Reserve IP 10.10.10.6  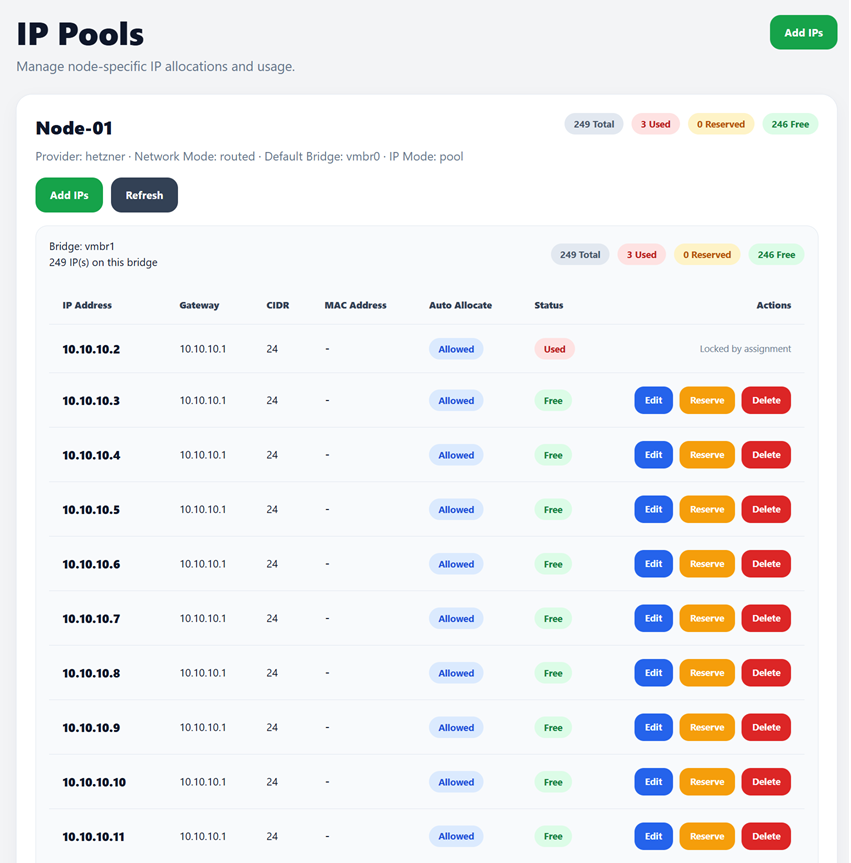pos(707,564)
